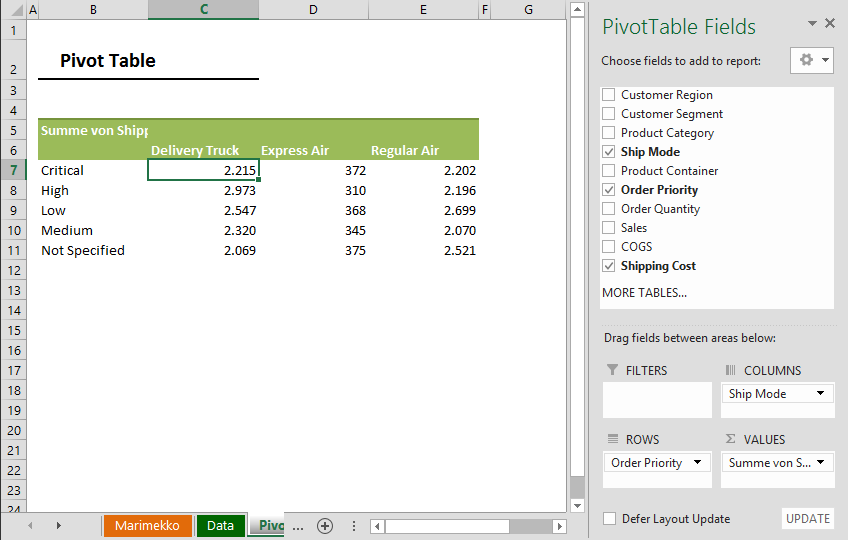This screenshot has height=540, width=848.
Task: Click the Filters drop area box
Action: click(657, 399)
